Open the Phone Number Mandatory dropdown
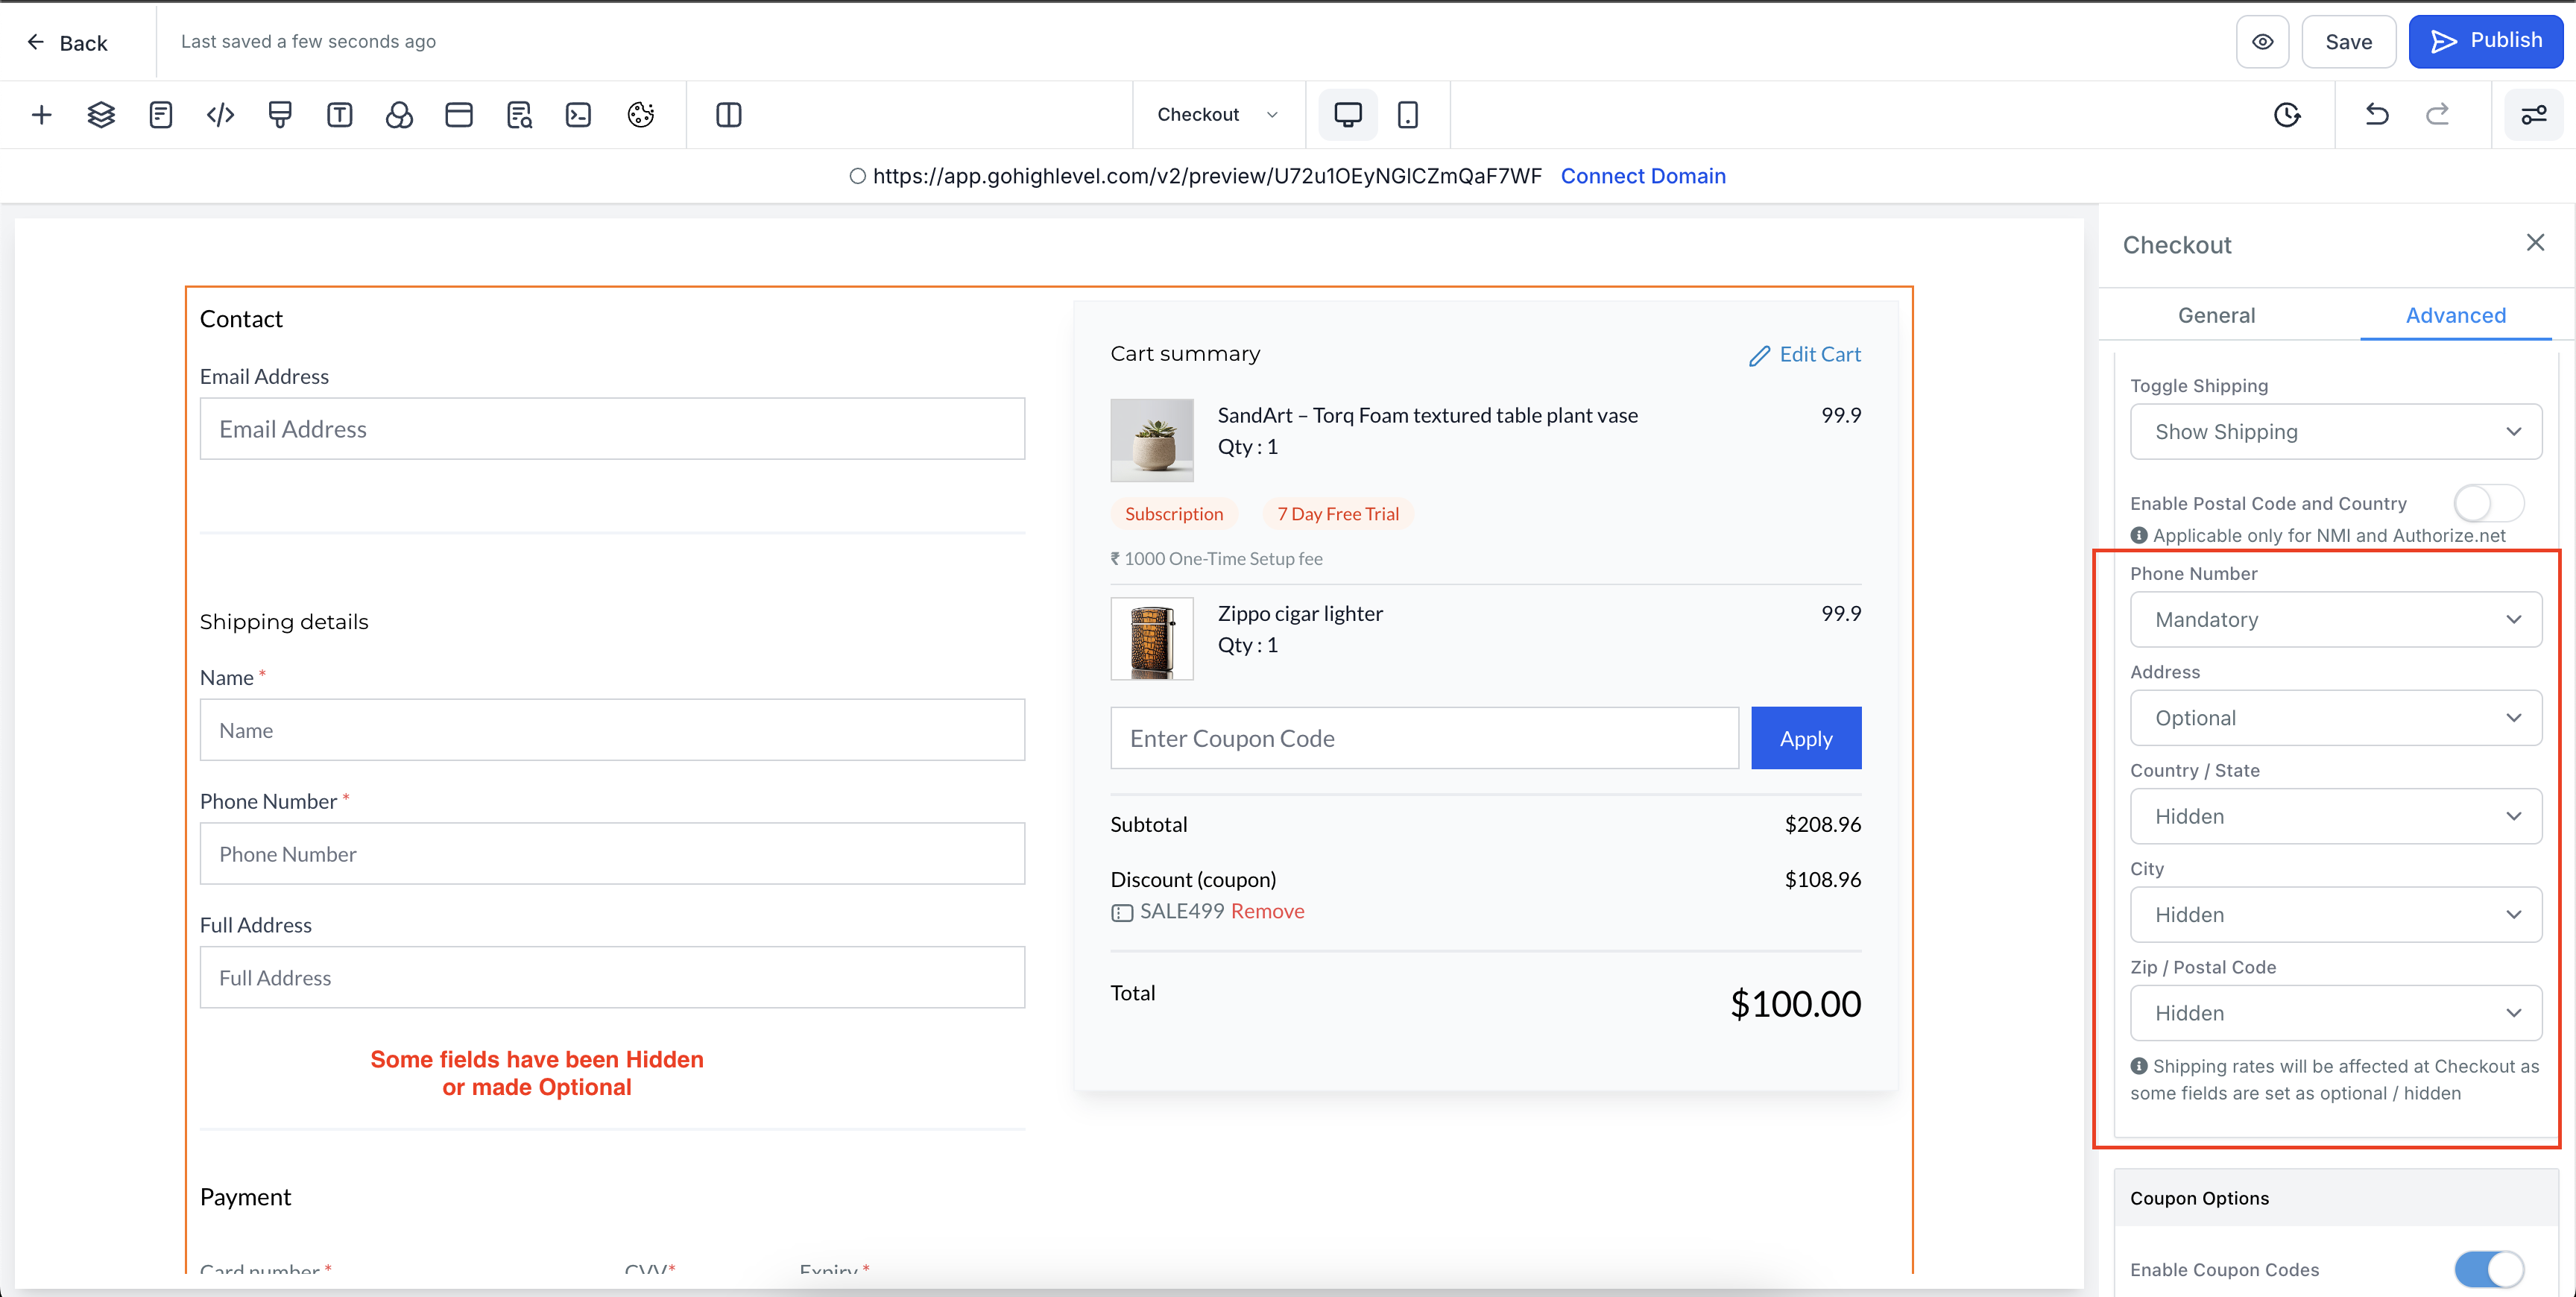Viewport: 2576px width, 1297px height. (x=2336, y=619)
